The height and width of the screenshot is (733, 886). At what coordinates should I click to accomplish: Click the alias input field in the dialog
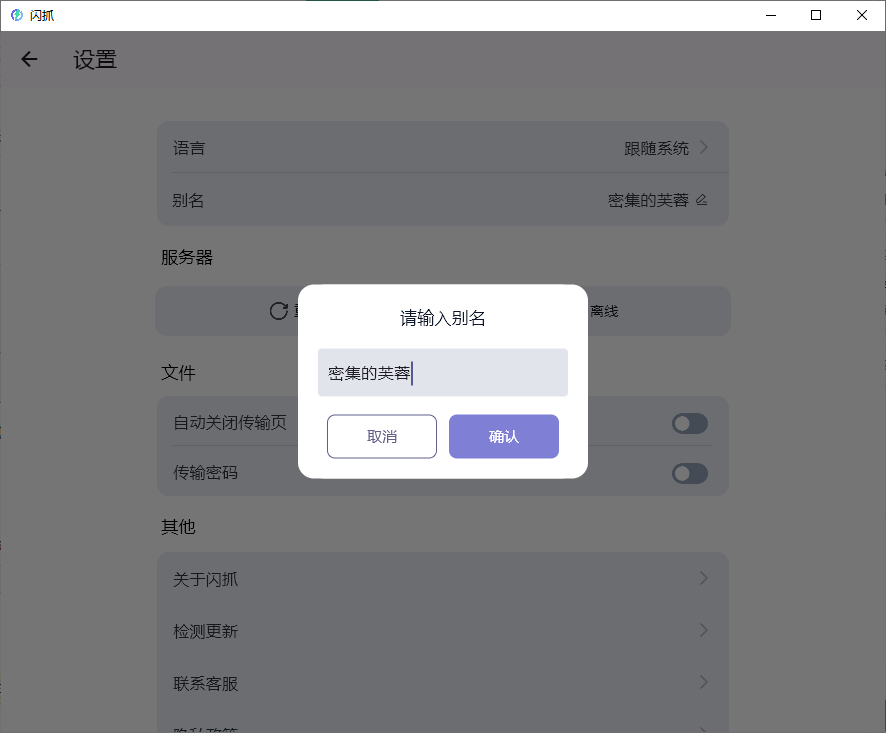click(443, 372)
